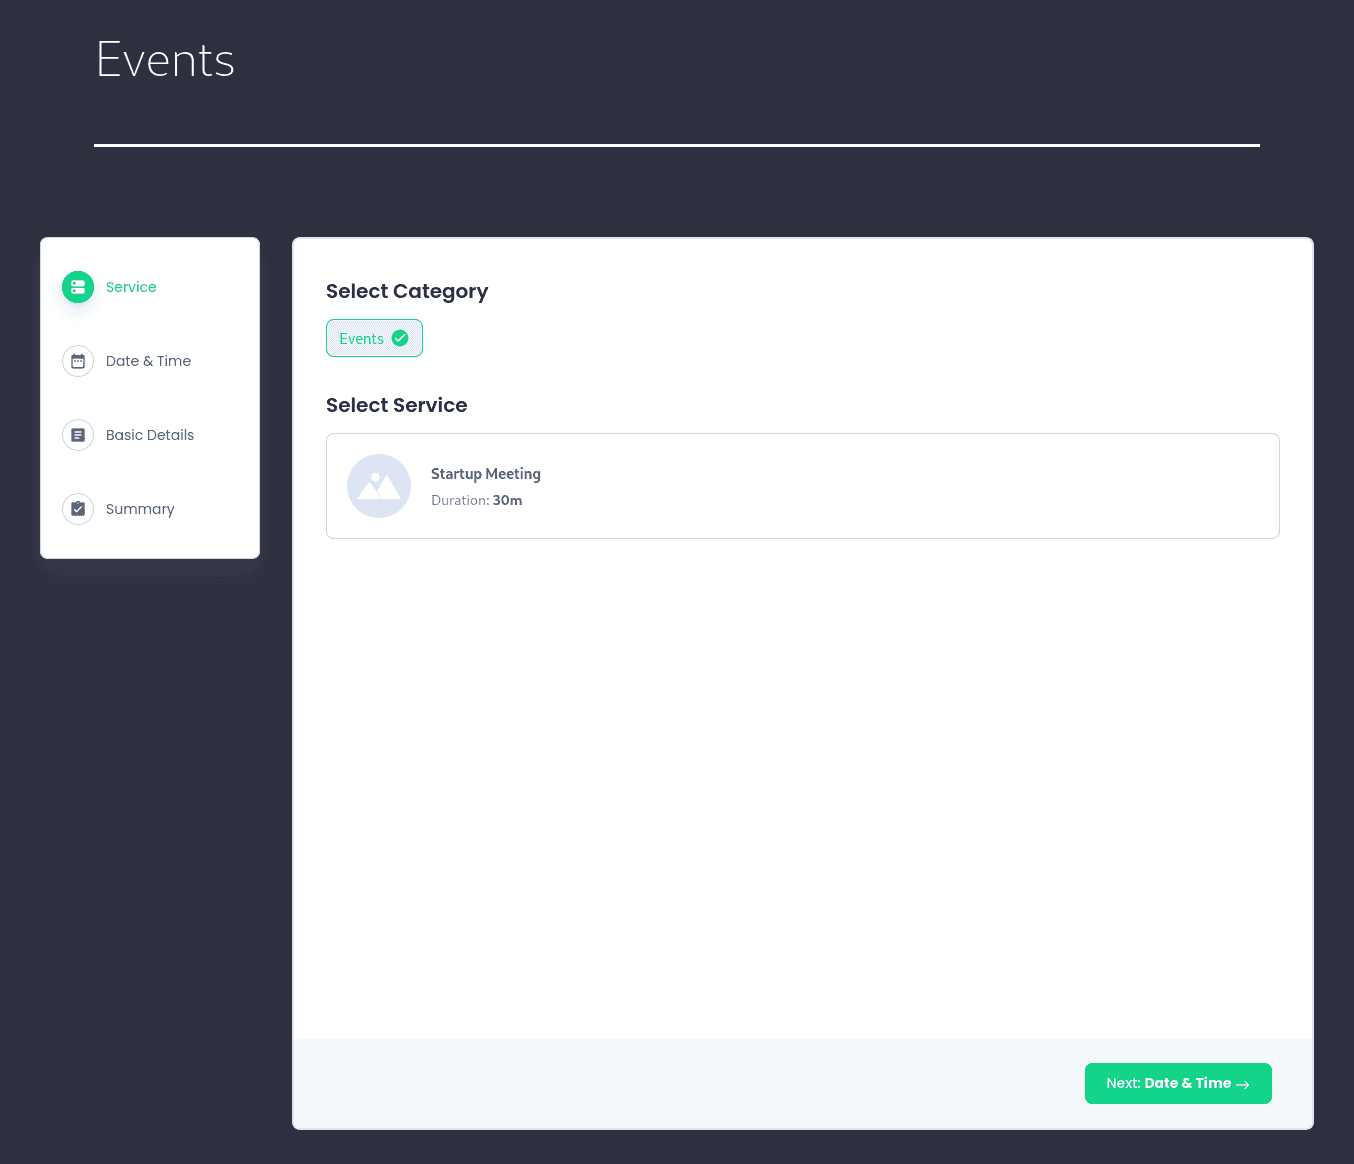Click the Select Service heading
The image size is (1354, 1164).
[x=396, y=405]
